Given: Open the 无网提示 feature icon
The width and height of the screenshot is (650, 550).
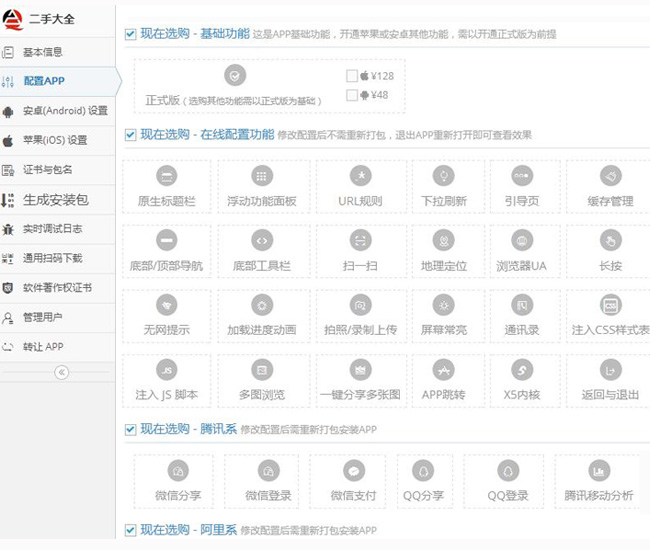Looking at the screenshot, I should tap(167, 305).
